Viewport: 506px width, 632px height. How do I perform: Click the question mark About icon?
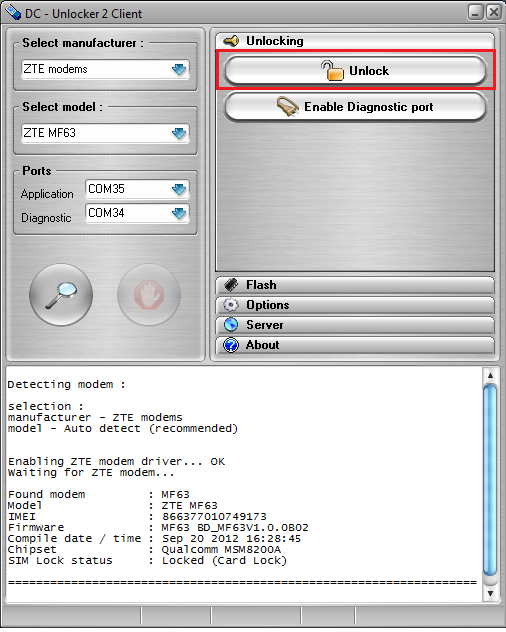(231, 345)
